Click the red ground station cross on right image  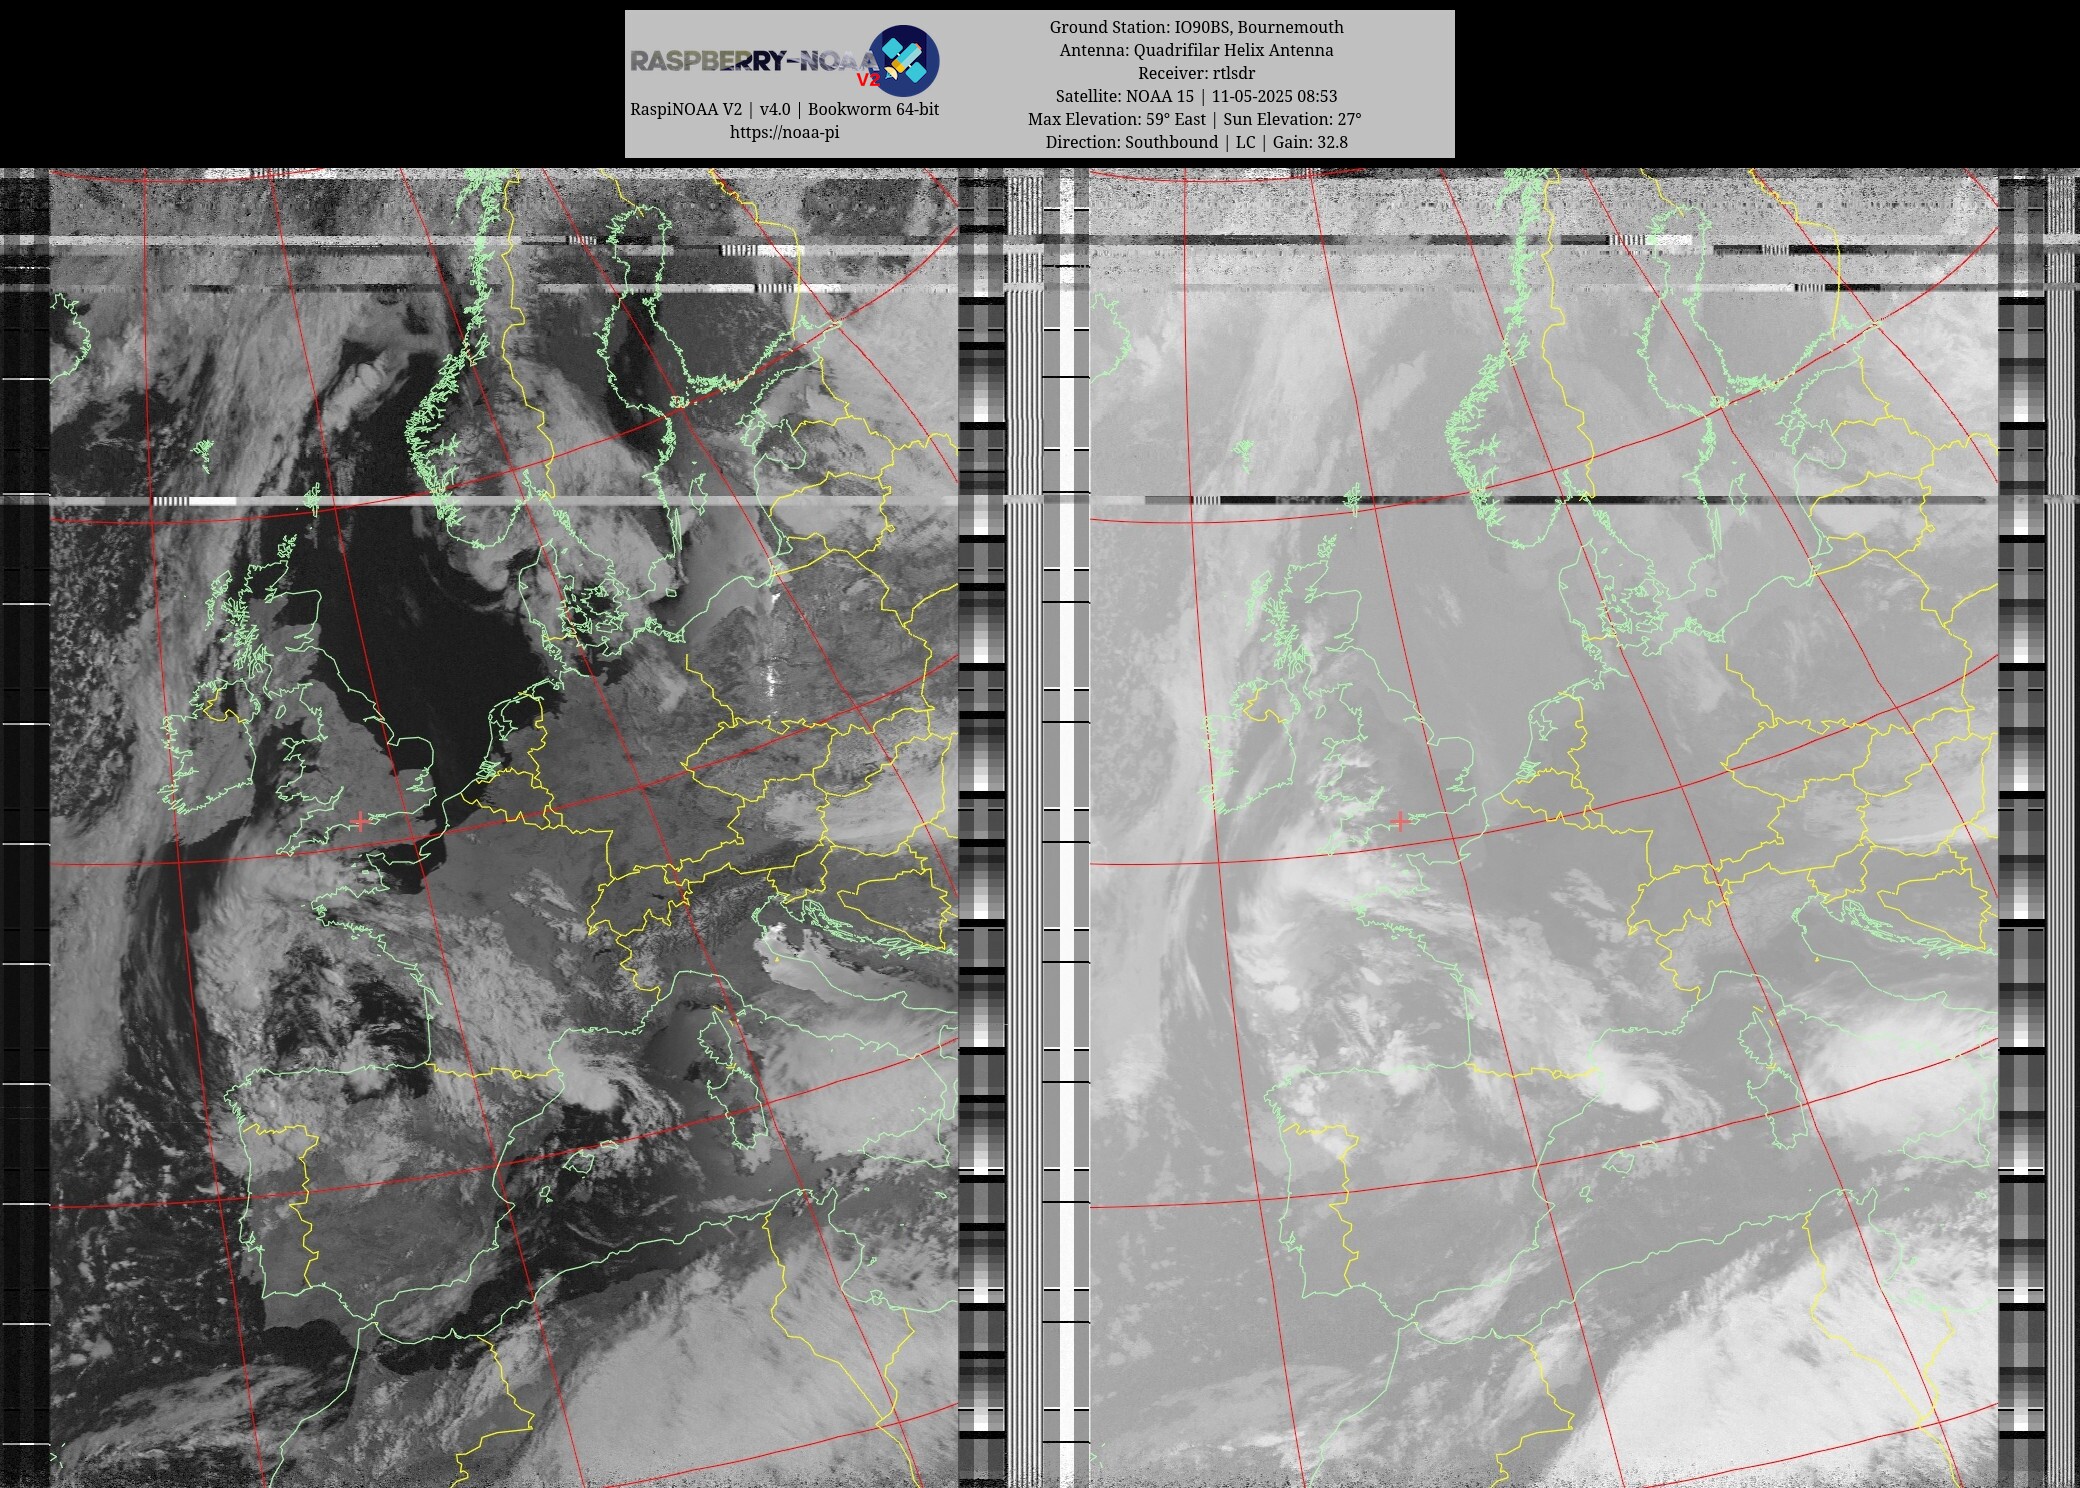[1400, 821]
